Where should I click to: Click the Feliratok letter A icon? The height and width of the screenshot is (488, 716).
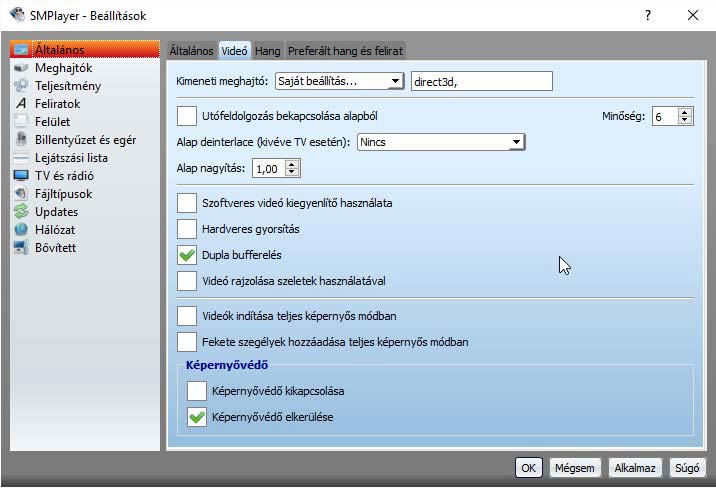[x=21, y=104]
